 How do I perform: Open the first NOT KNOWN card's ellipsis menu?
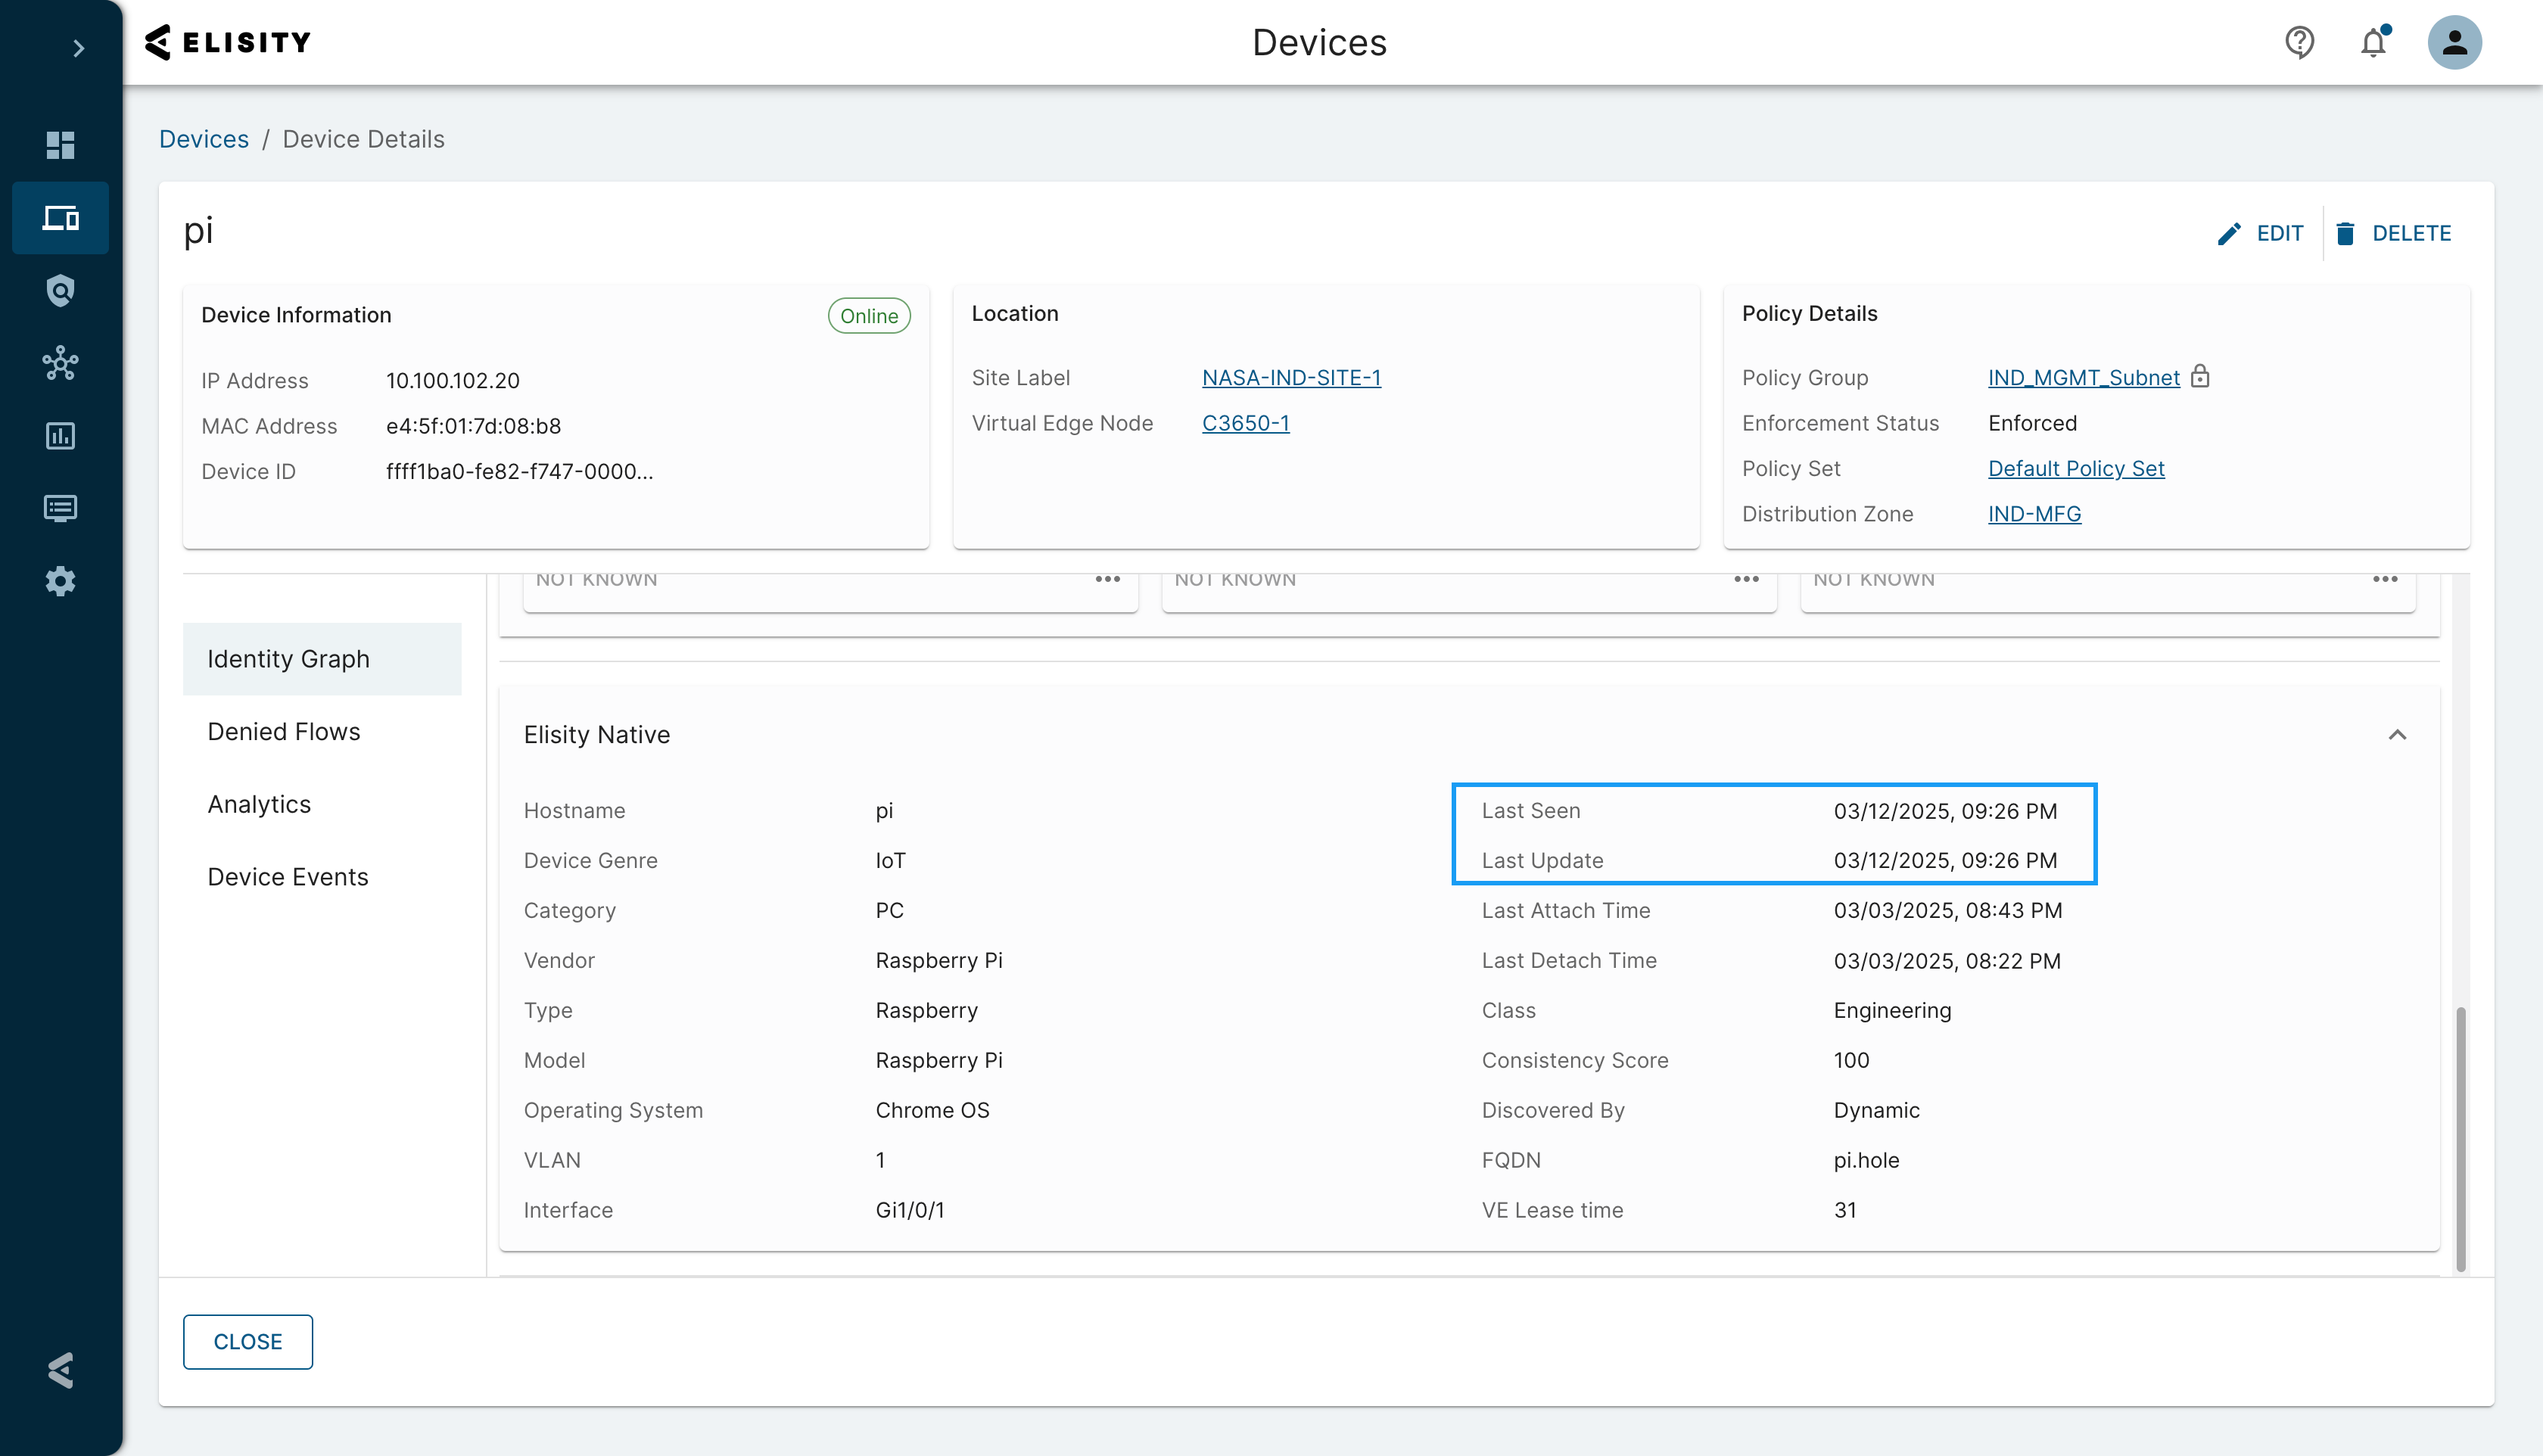1107,579
